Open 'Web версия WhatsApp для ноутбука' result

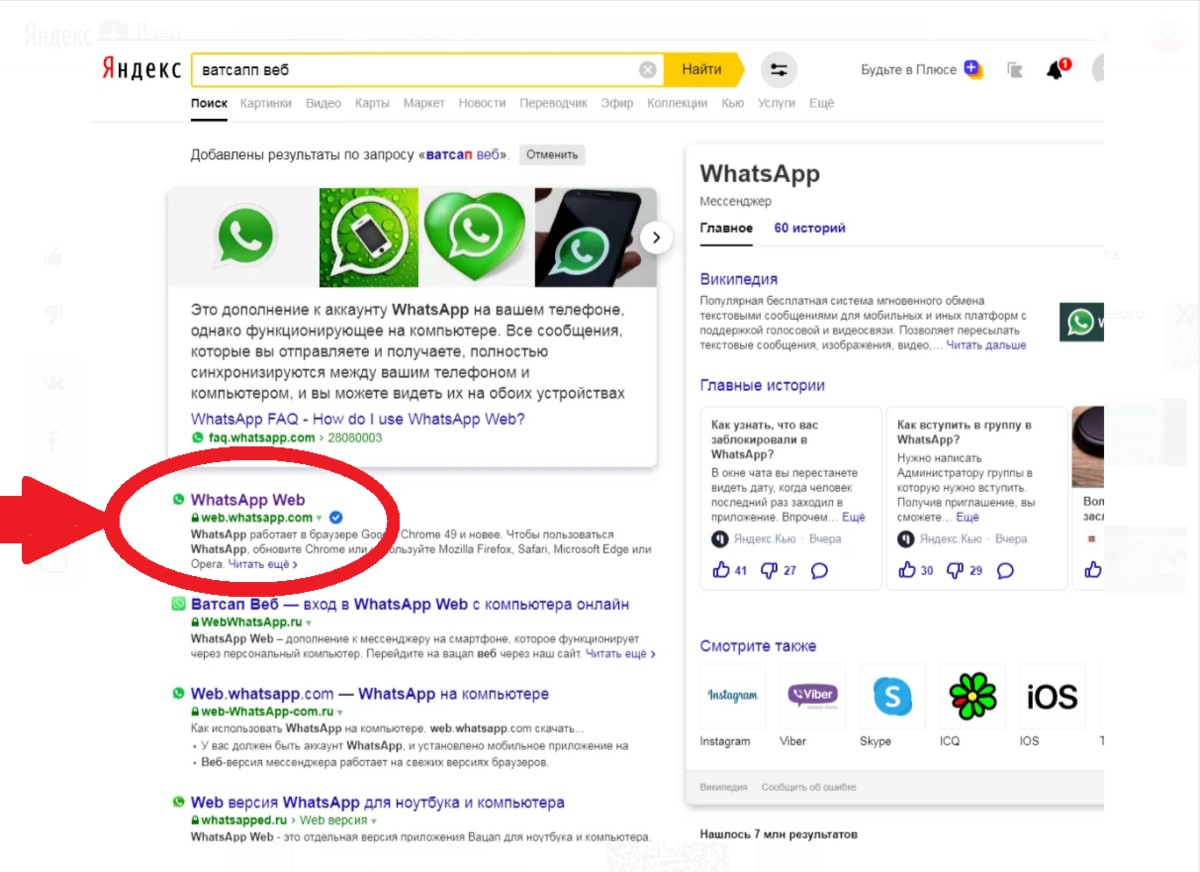pos(377,803)
